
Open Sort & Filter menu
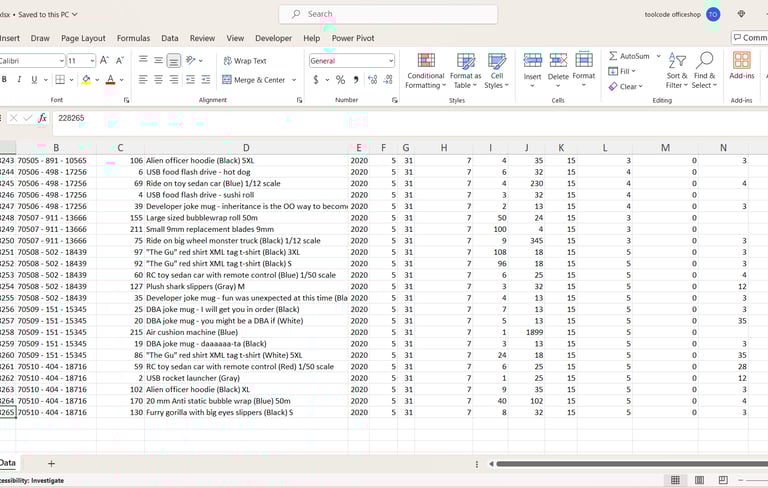(x=677, y=71)
